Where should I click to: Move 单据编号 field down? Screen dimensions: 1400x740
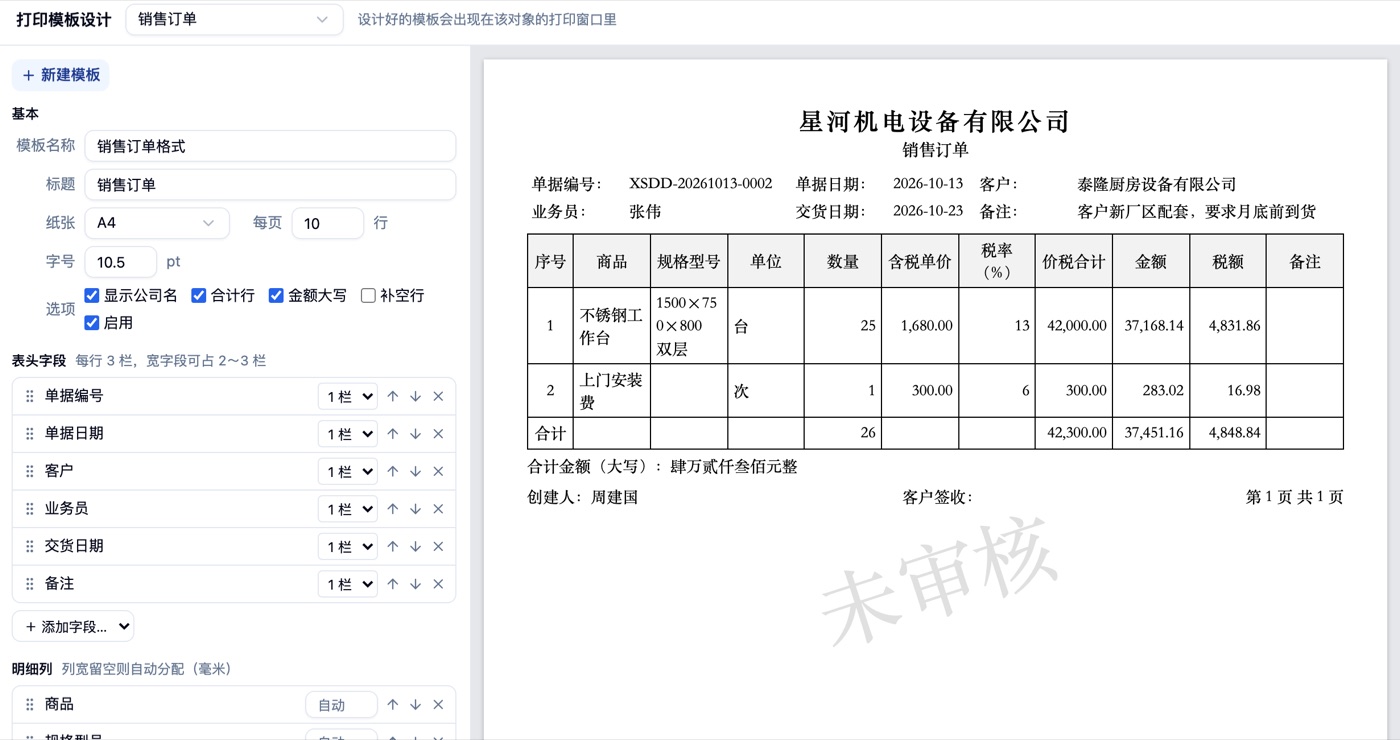point(415,397)
